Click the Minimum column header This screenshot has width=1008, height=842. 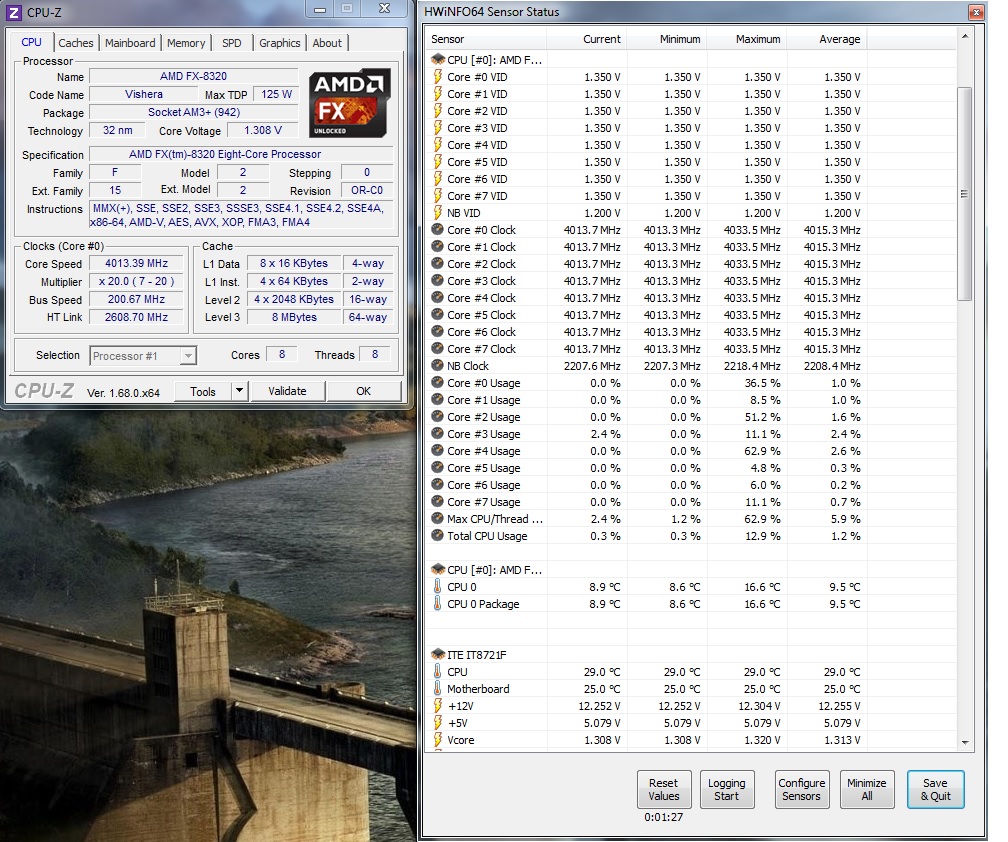(667, 39)
